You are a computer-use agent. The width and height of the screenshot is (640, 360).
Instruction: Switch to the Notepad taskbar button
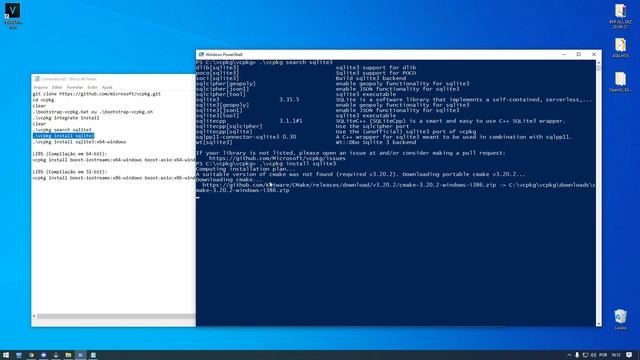(x=93, y=355)
